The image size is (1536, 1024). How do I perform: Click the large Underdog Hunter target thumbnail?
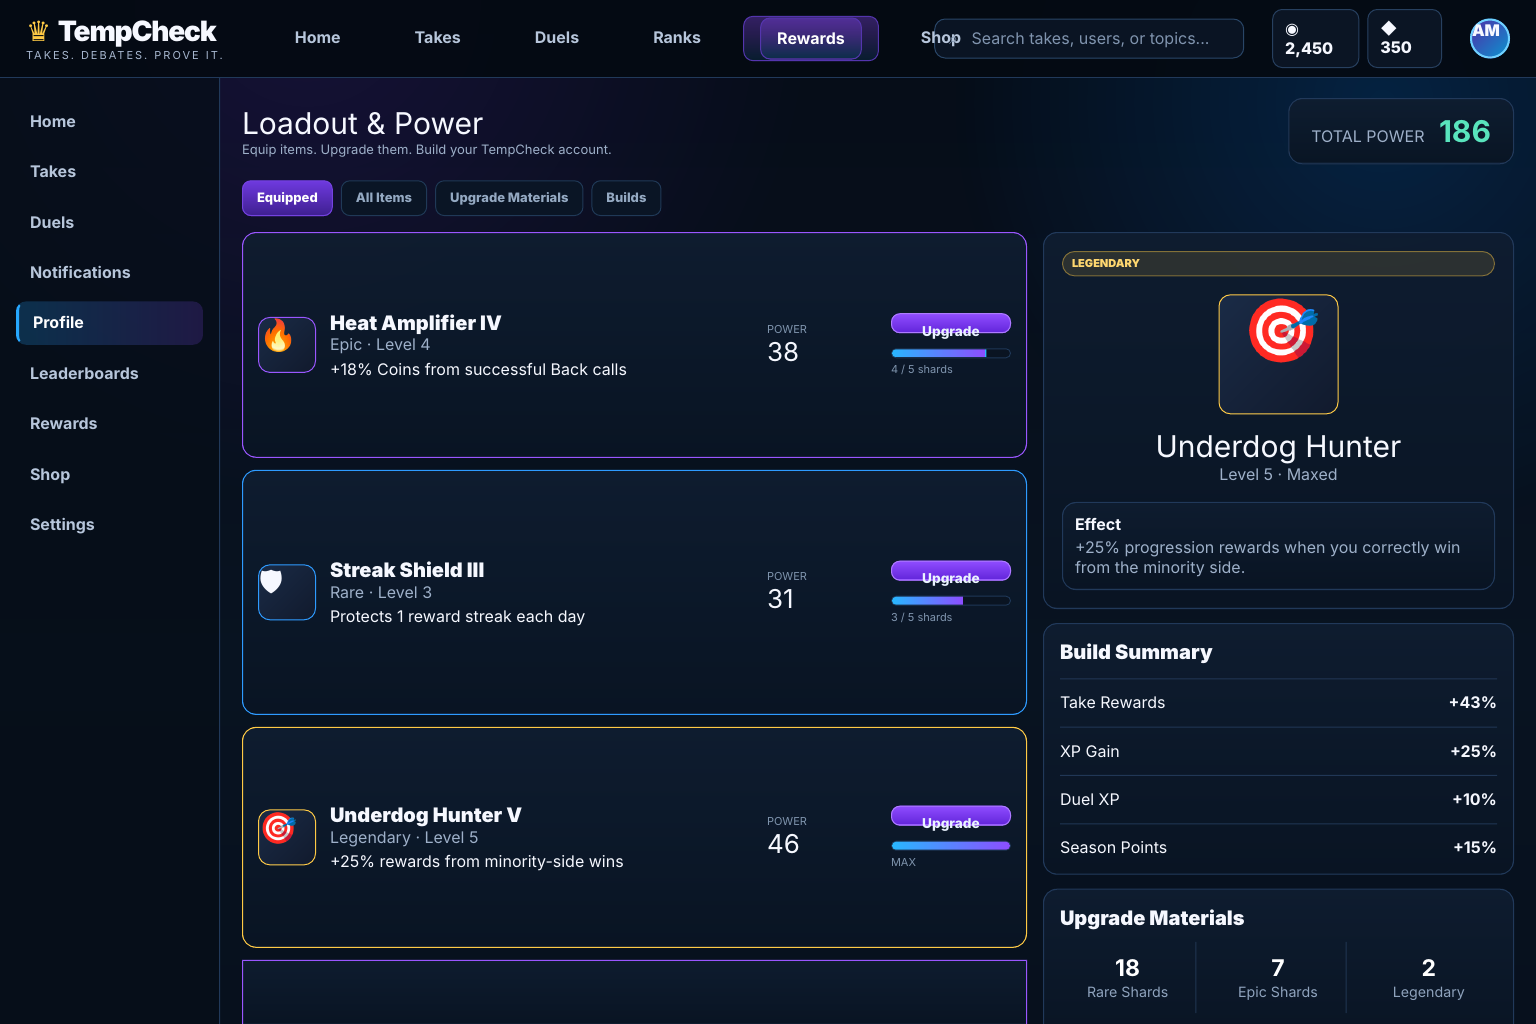[1278, 354]
